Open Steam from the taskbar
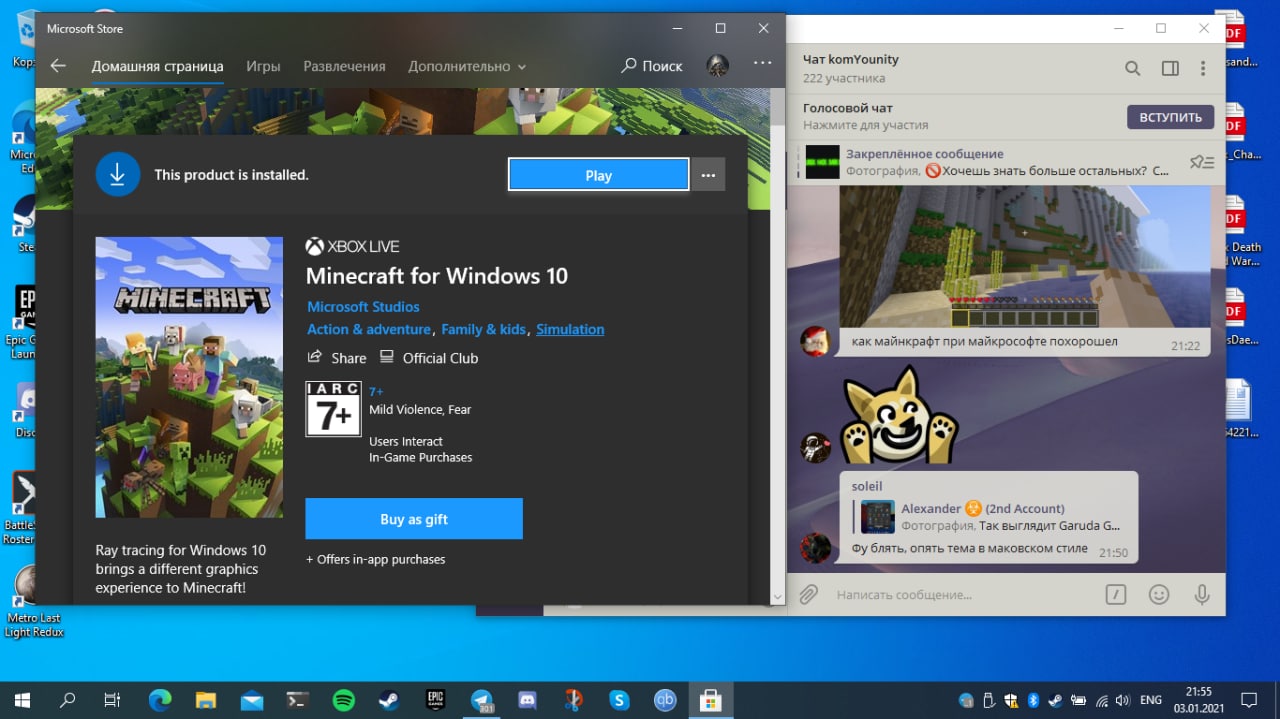Image resolution: width=1280 pixels, height=719 pixels. pyautogui.click(x=389, y=700)
